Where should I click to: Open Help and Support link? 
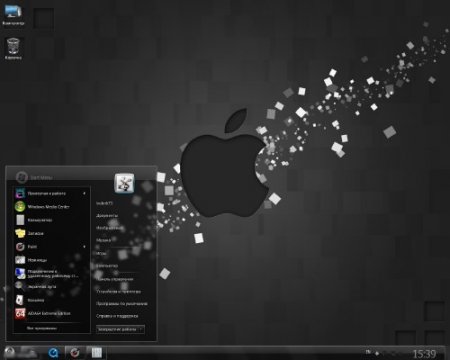(117, 316)
